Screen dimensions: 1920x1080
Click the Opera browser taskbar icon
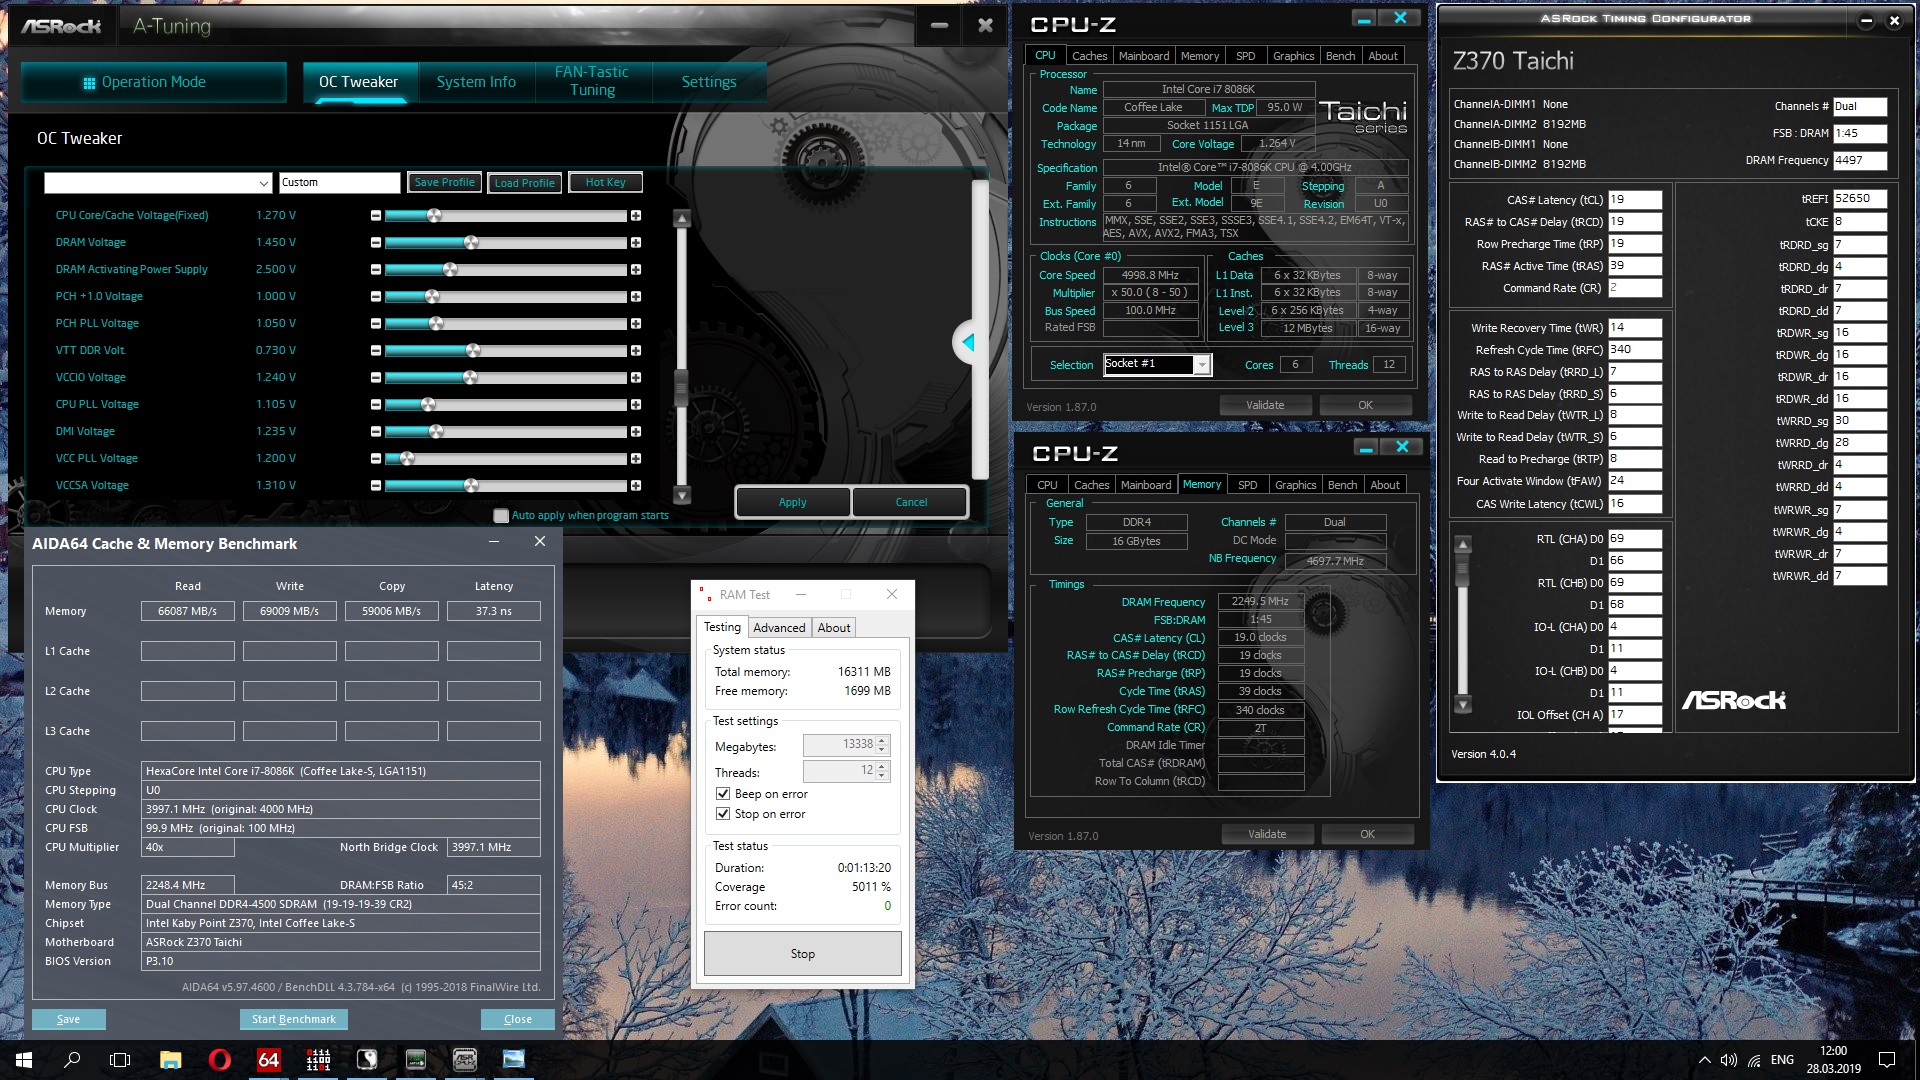tap(219, 1060)
